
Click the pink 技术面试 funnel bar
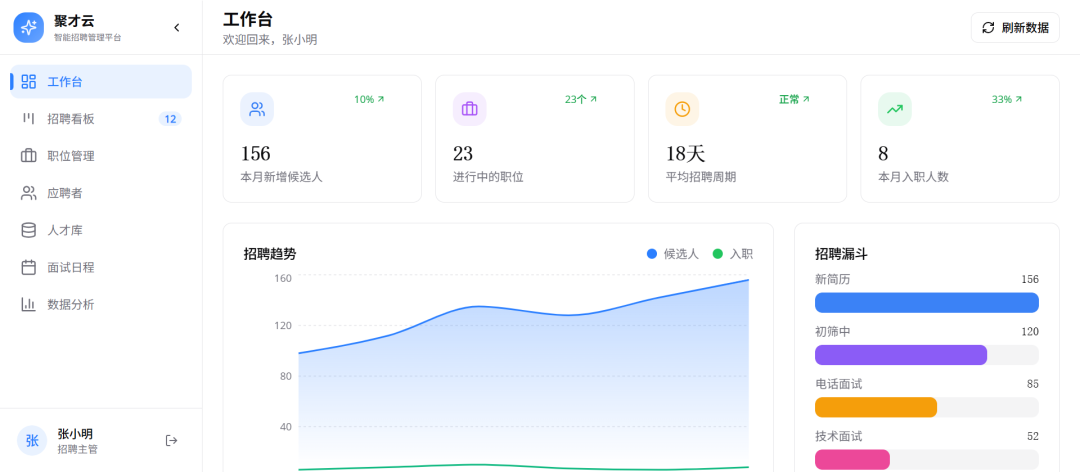pos(852,460)
